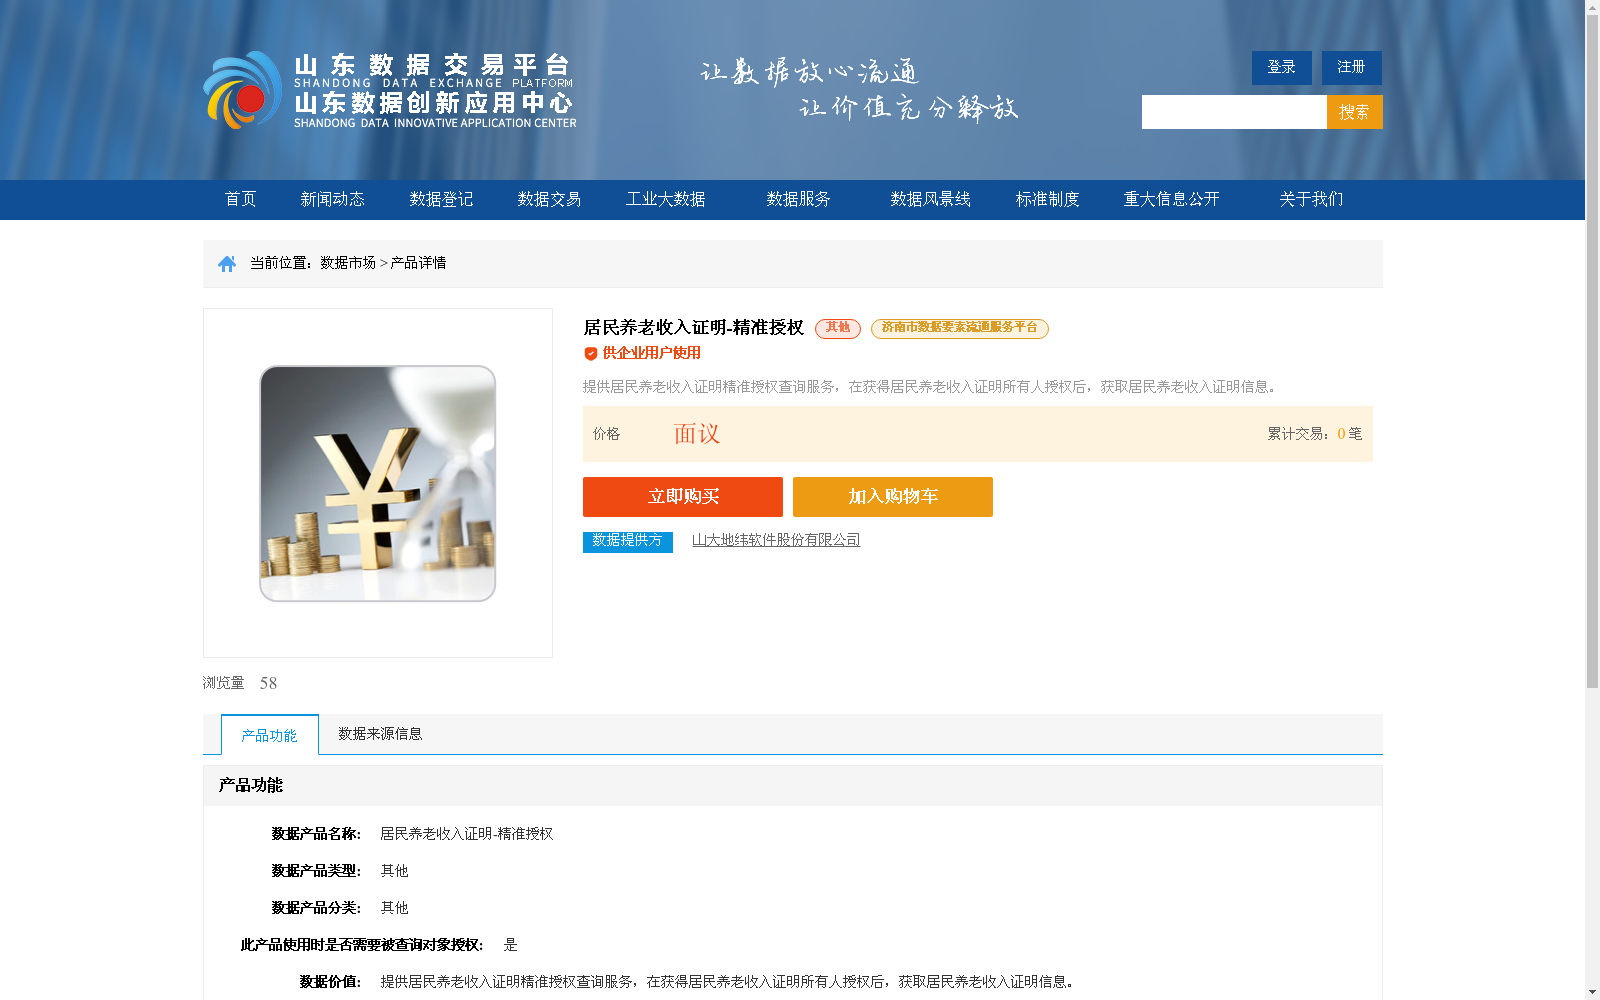Click the 累计交易 count text
Viewport: 1600px width, 1000px height.
(x=1315, y=434)
